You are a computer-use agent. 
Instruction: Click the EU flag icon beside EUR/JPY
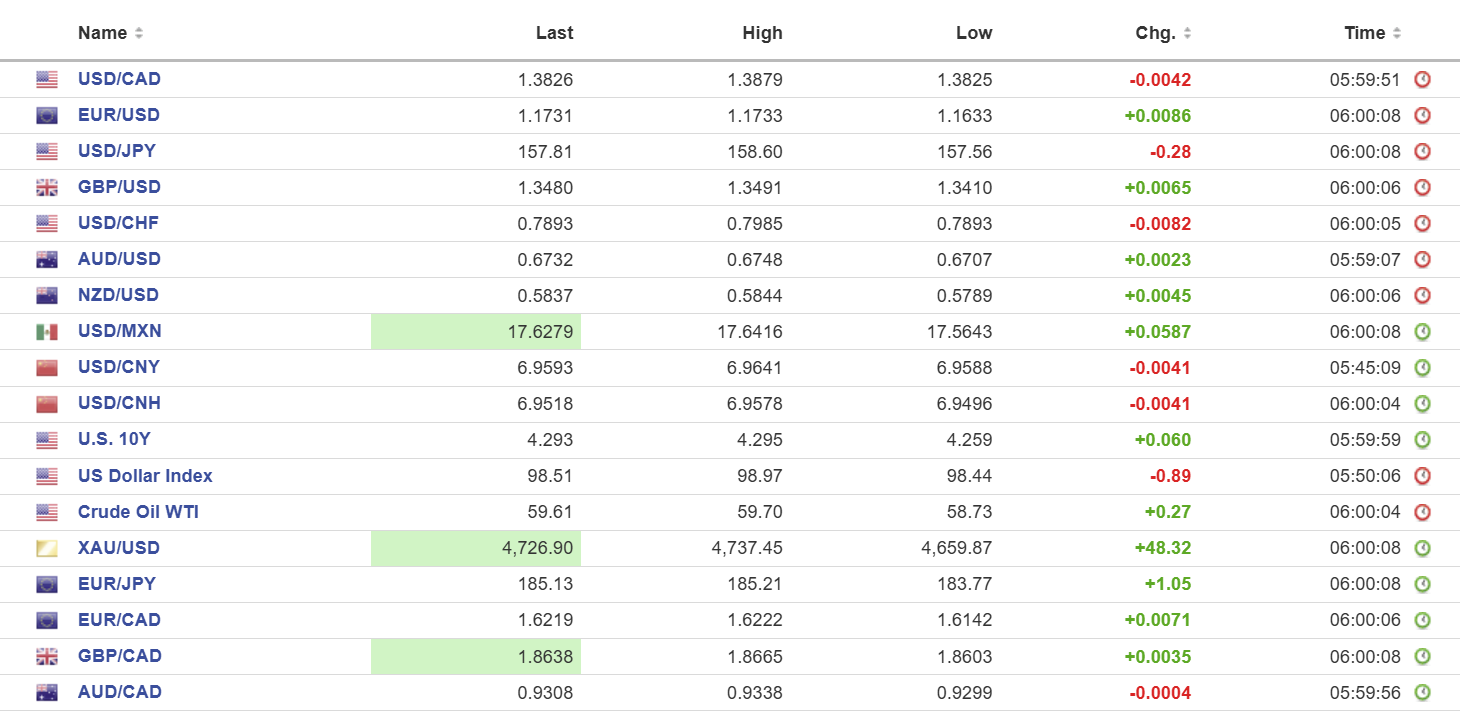pyautogui.click(x=47, y=584)
